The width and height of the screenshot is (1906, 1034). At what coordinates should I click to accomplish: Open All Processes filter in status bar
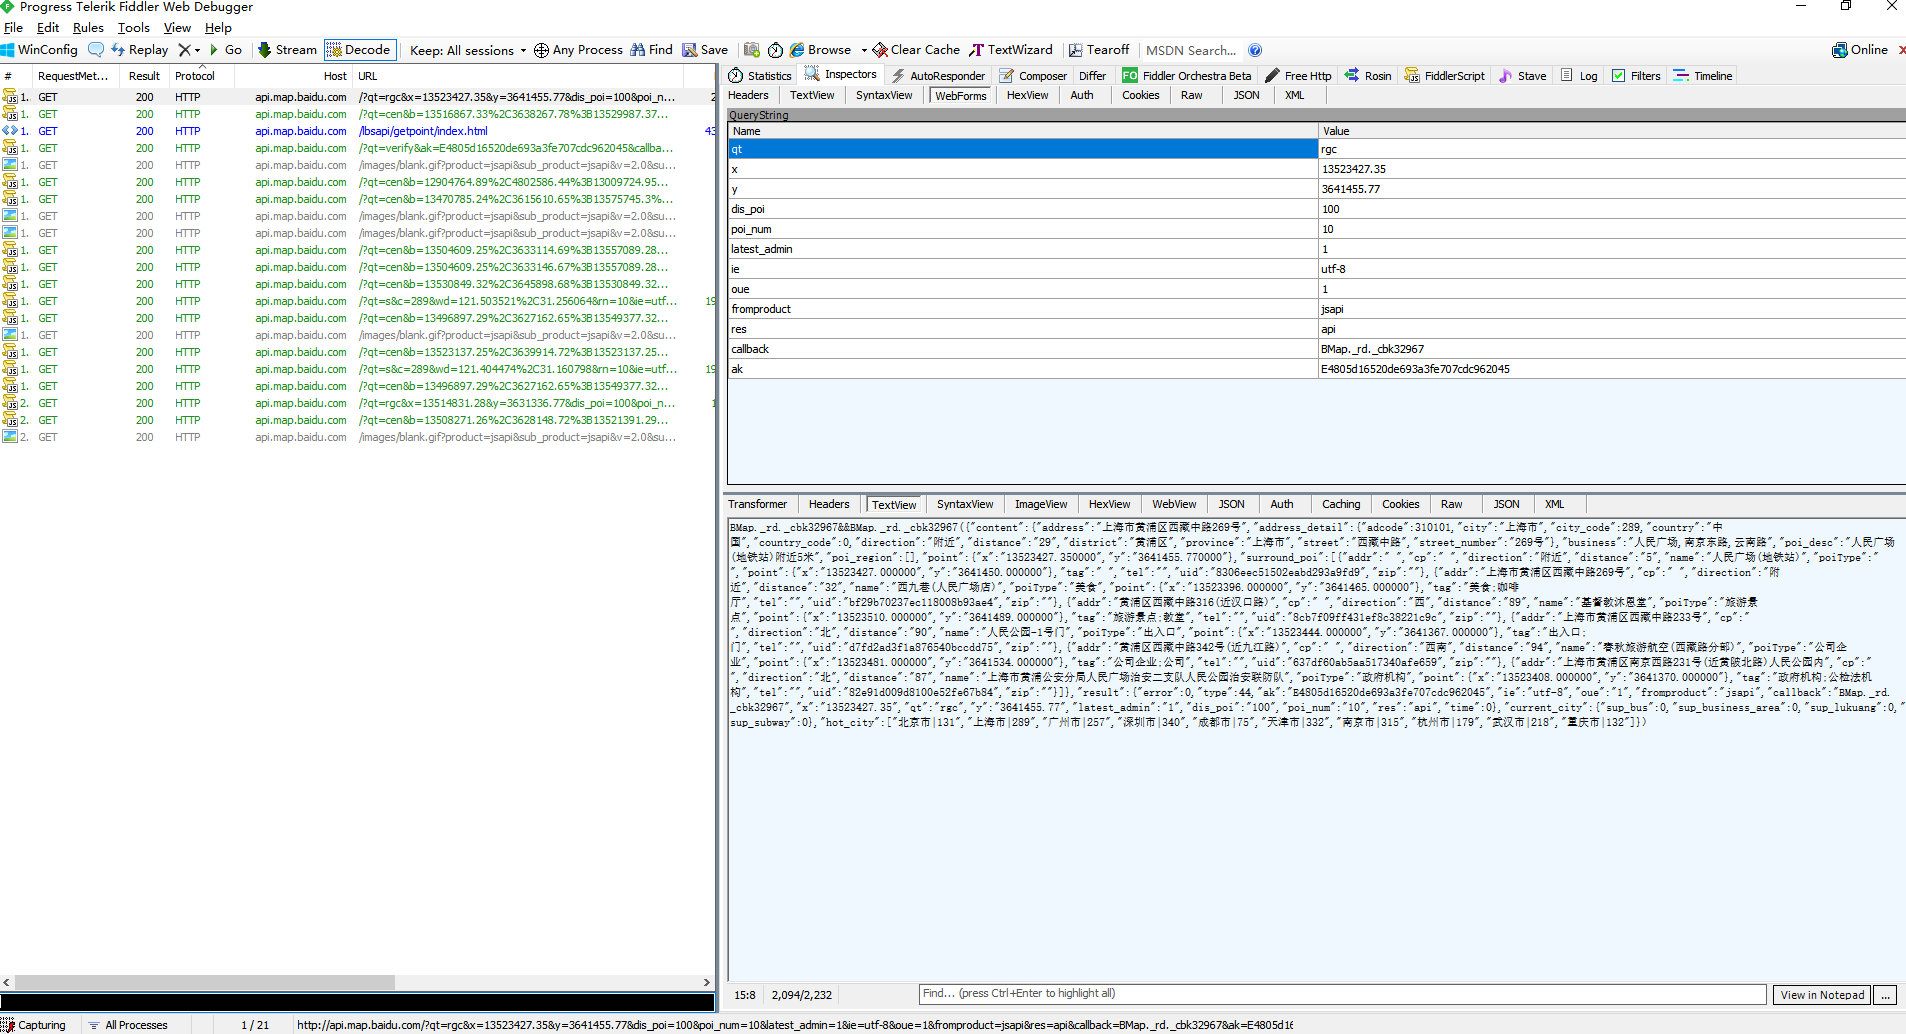128,1025
